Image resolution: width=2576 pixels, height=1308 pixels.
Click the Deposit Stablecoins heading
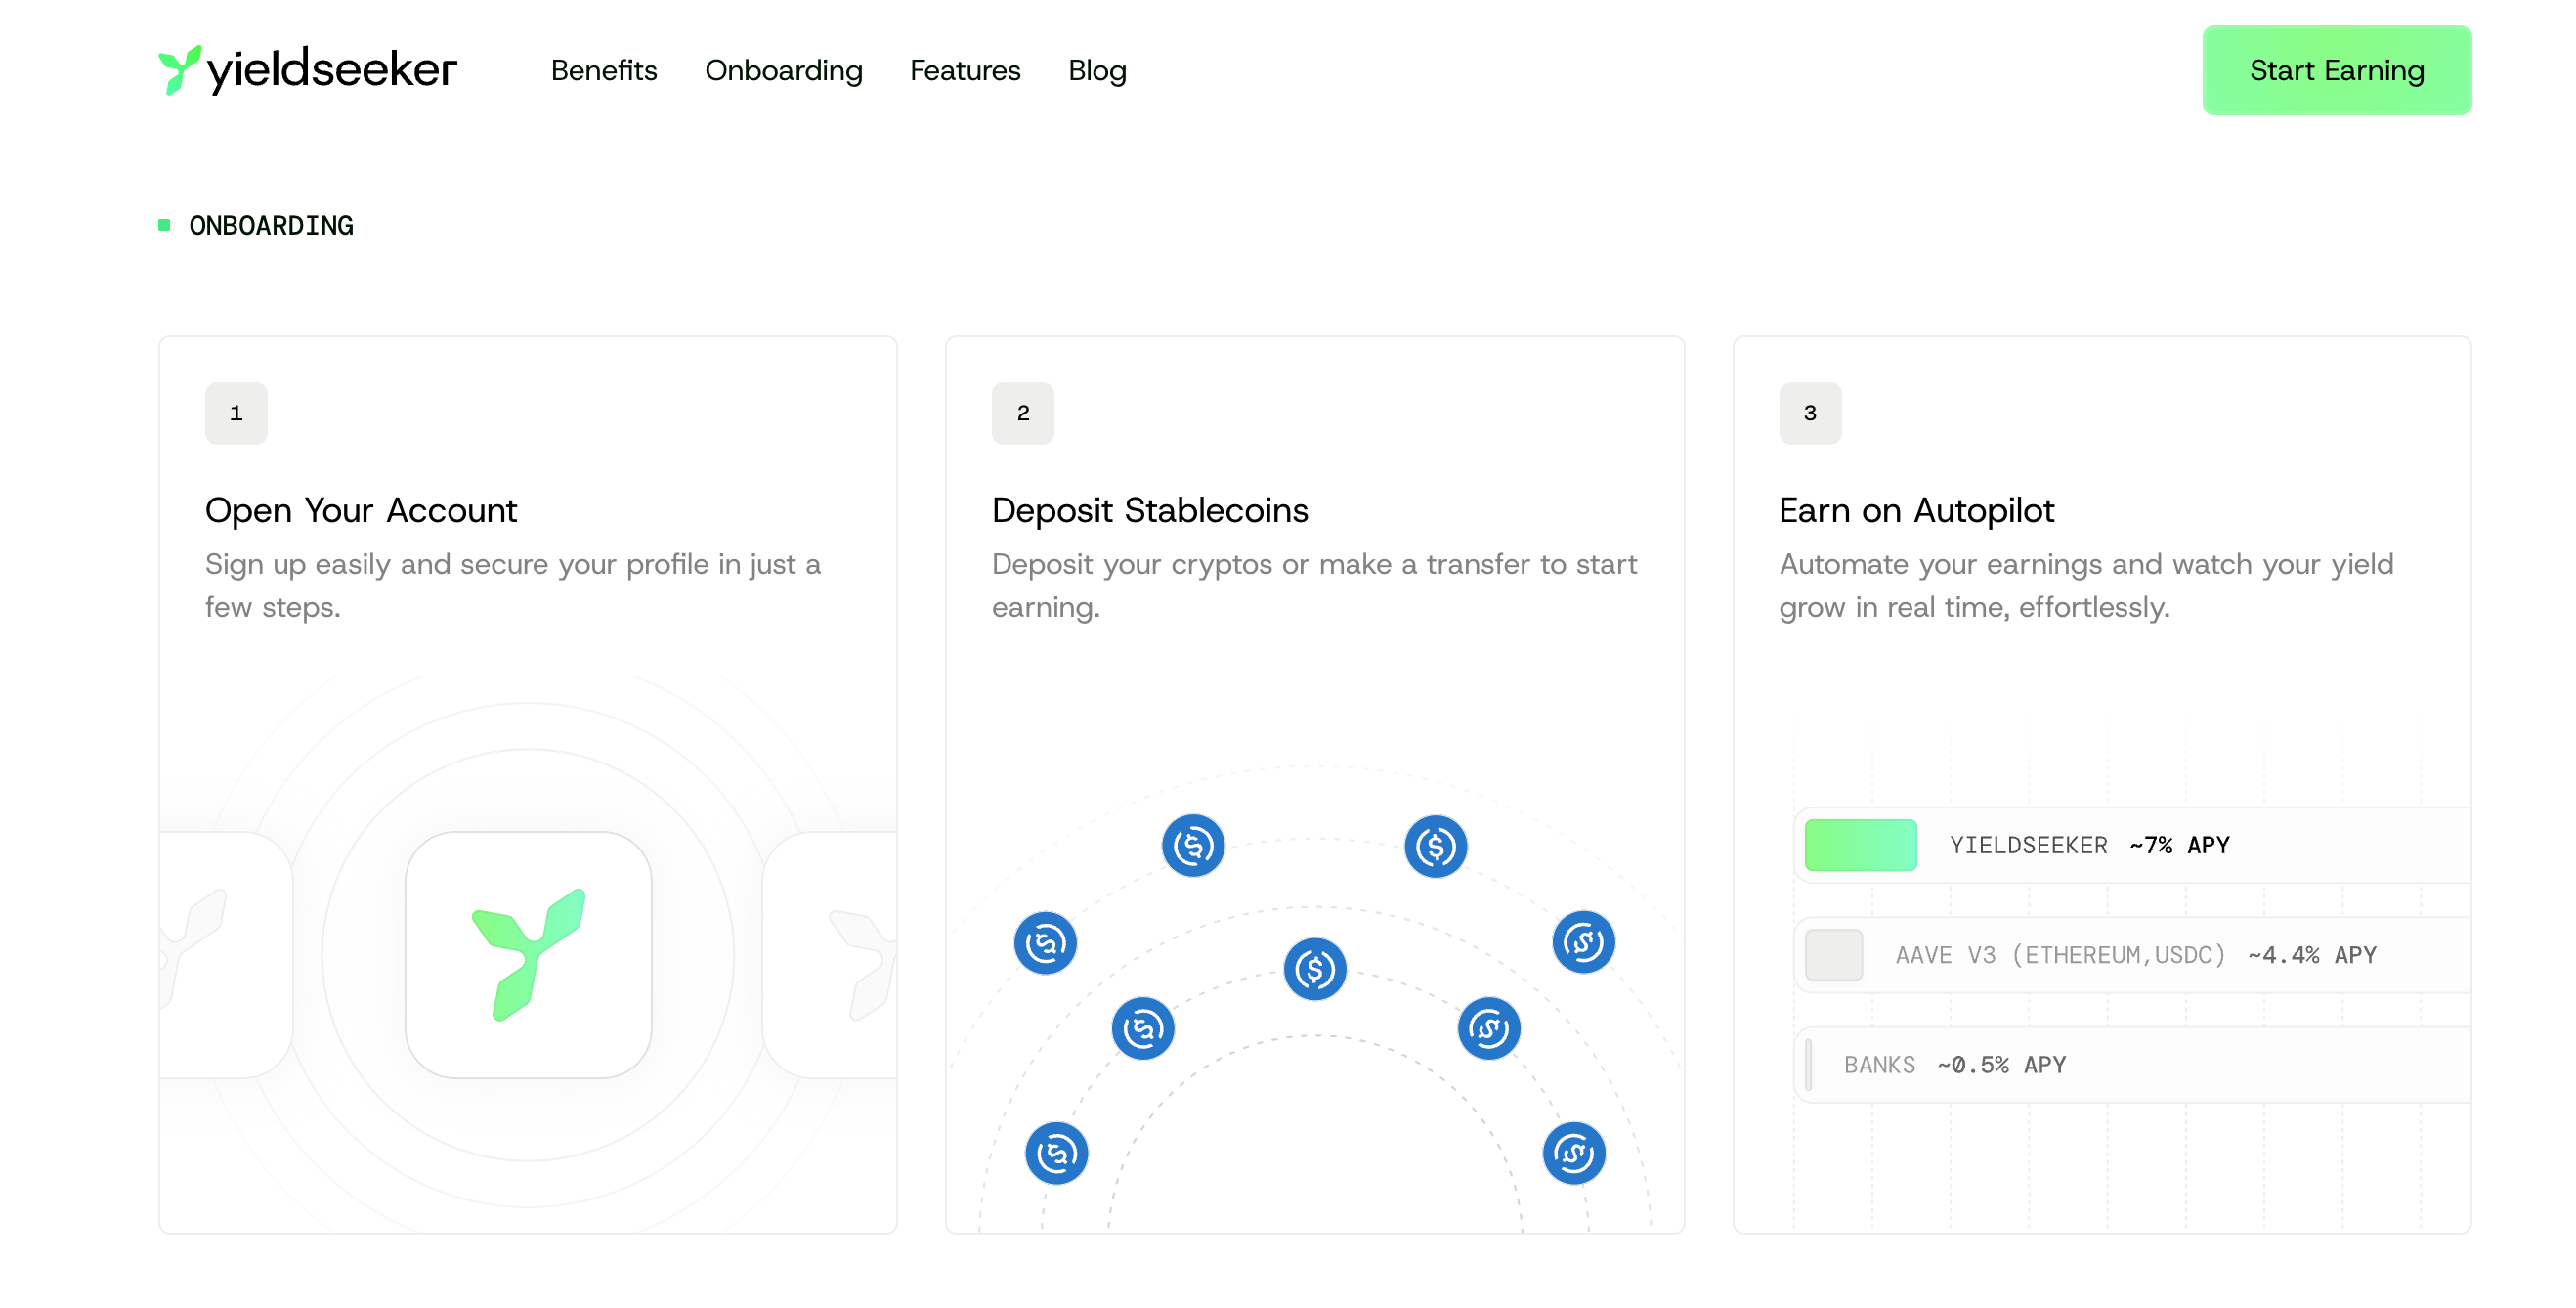(1149, 510)
